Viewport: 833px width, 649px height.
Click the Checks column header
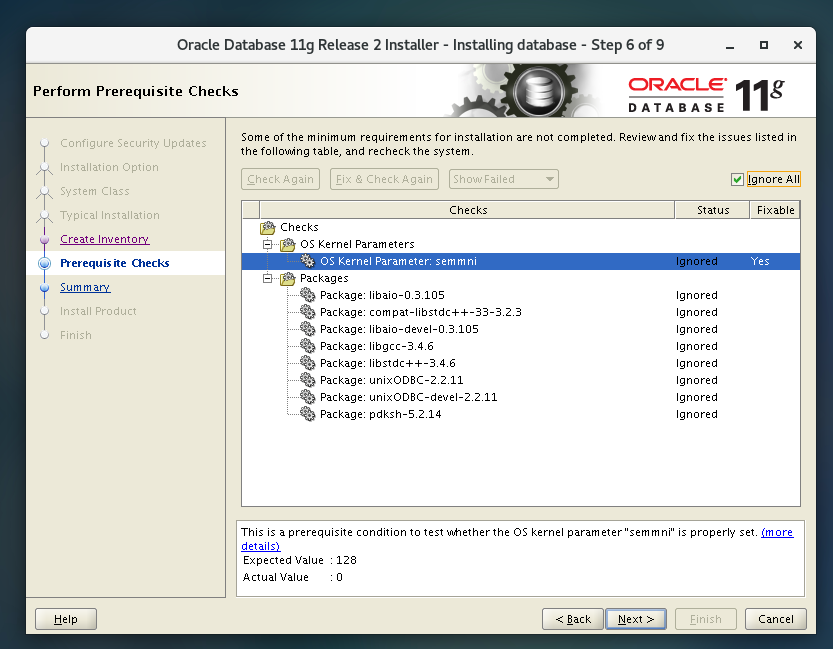468,210
